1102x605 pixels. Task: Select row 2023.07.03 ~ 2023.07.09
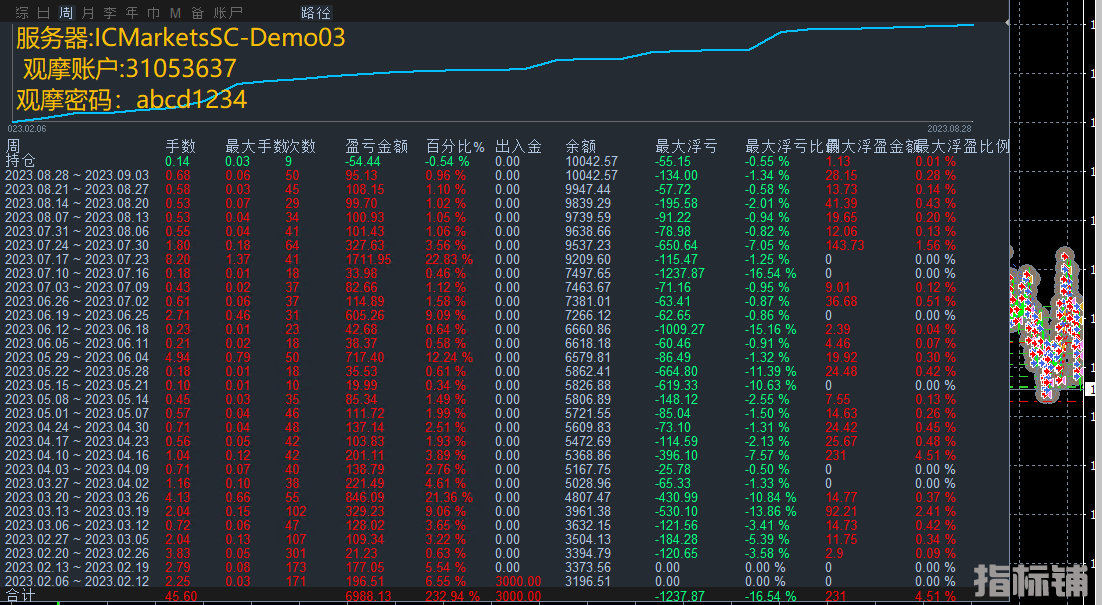[x=77, y=287]
